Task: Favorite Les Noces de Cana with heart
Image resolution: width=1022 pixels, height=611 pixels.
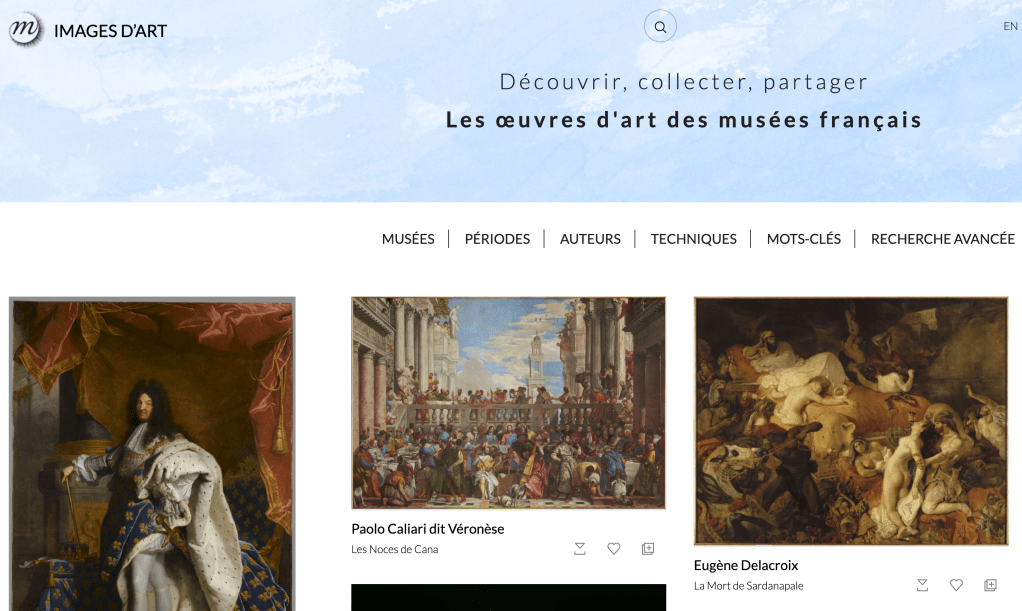Action: pos(613,549)
